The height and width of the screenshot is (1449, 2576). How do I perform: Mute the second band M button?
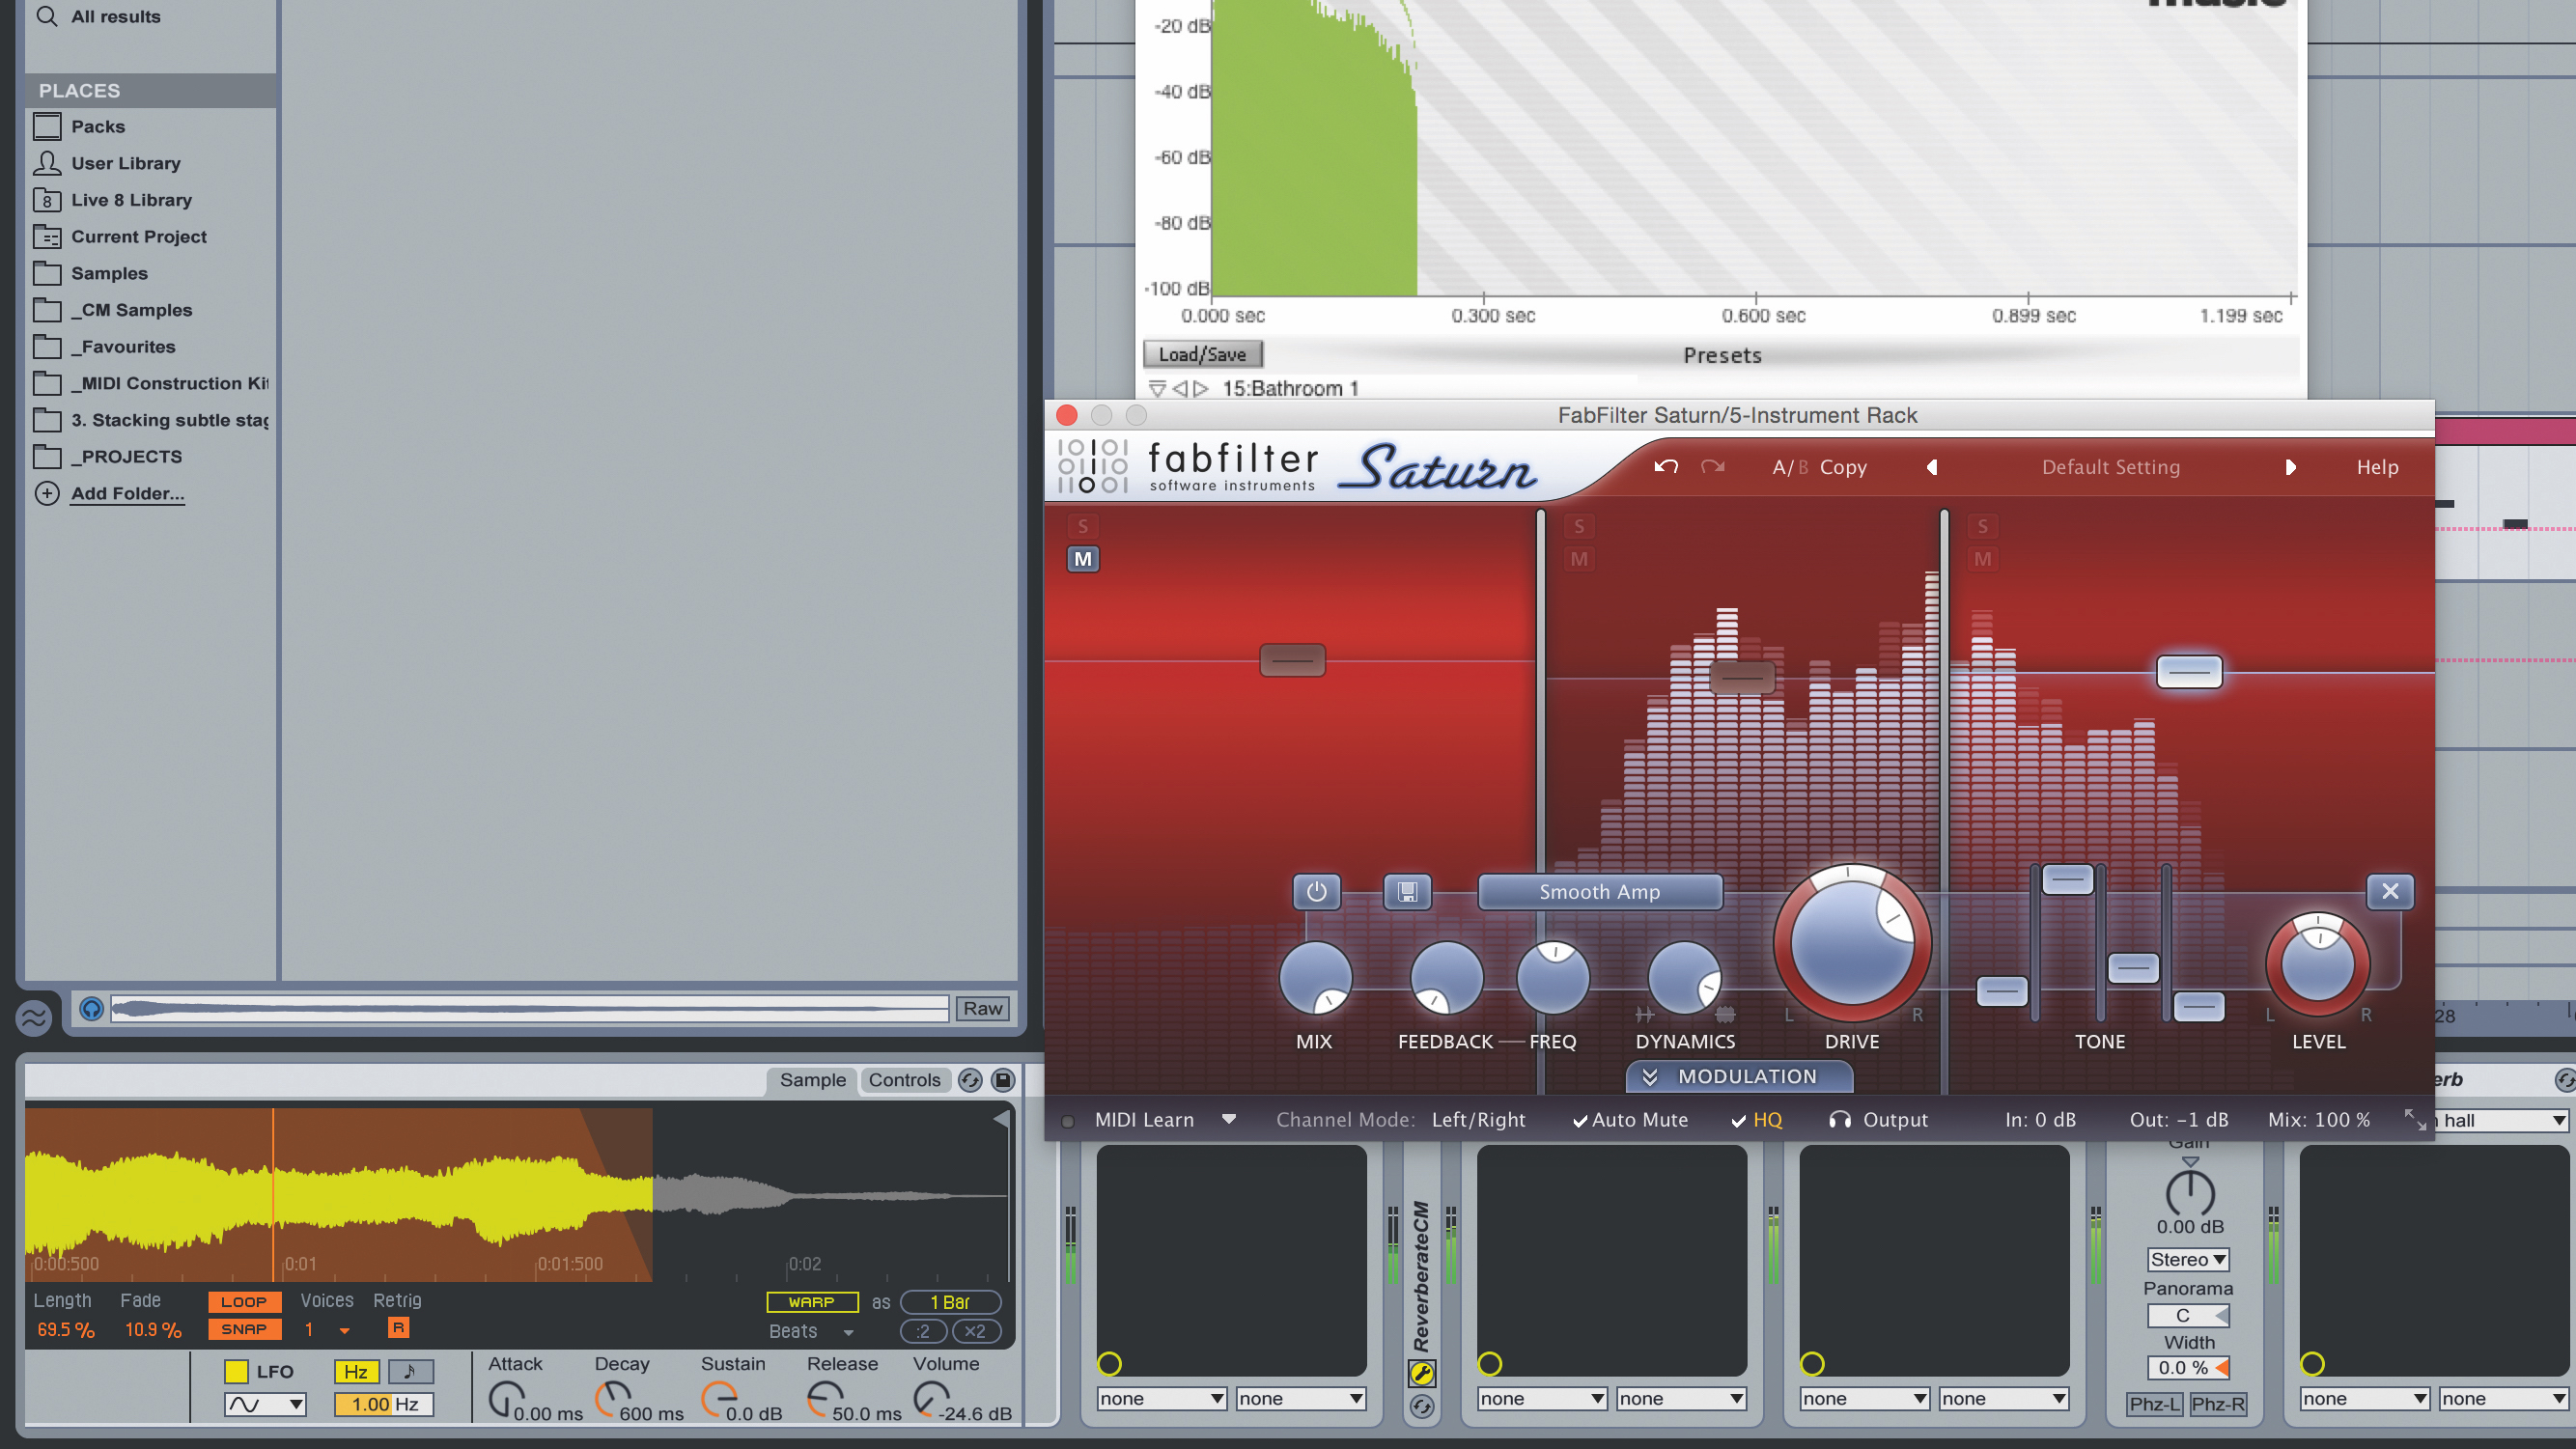pos(1579,559)
